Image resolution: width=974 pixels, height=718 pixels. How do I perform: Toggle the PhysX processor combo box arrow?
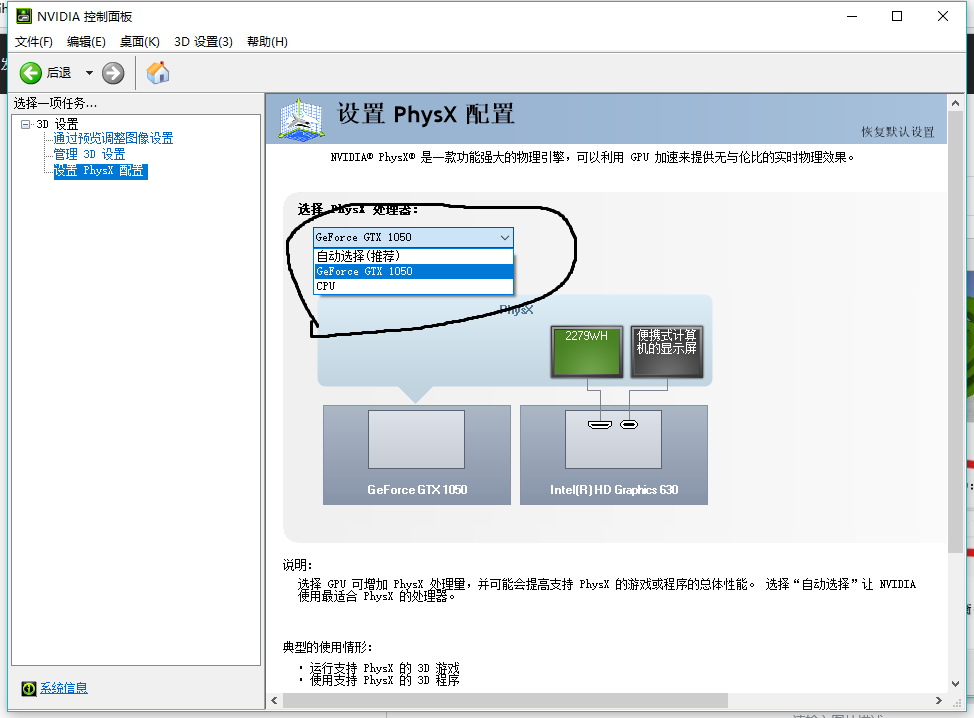[x=504, y=237]
